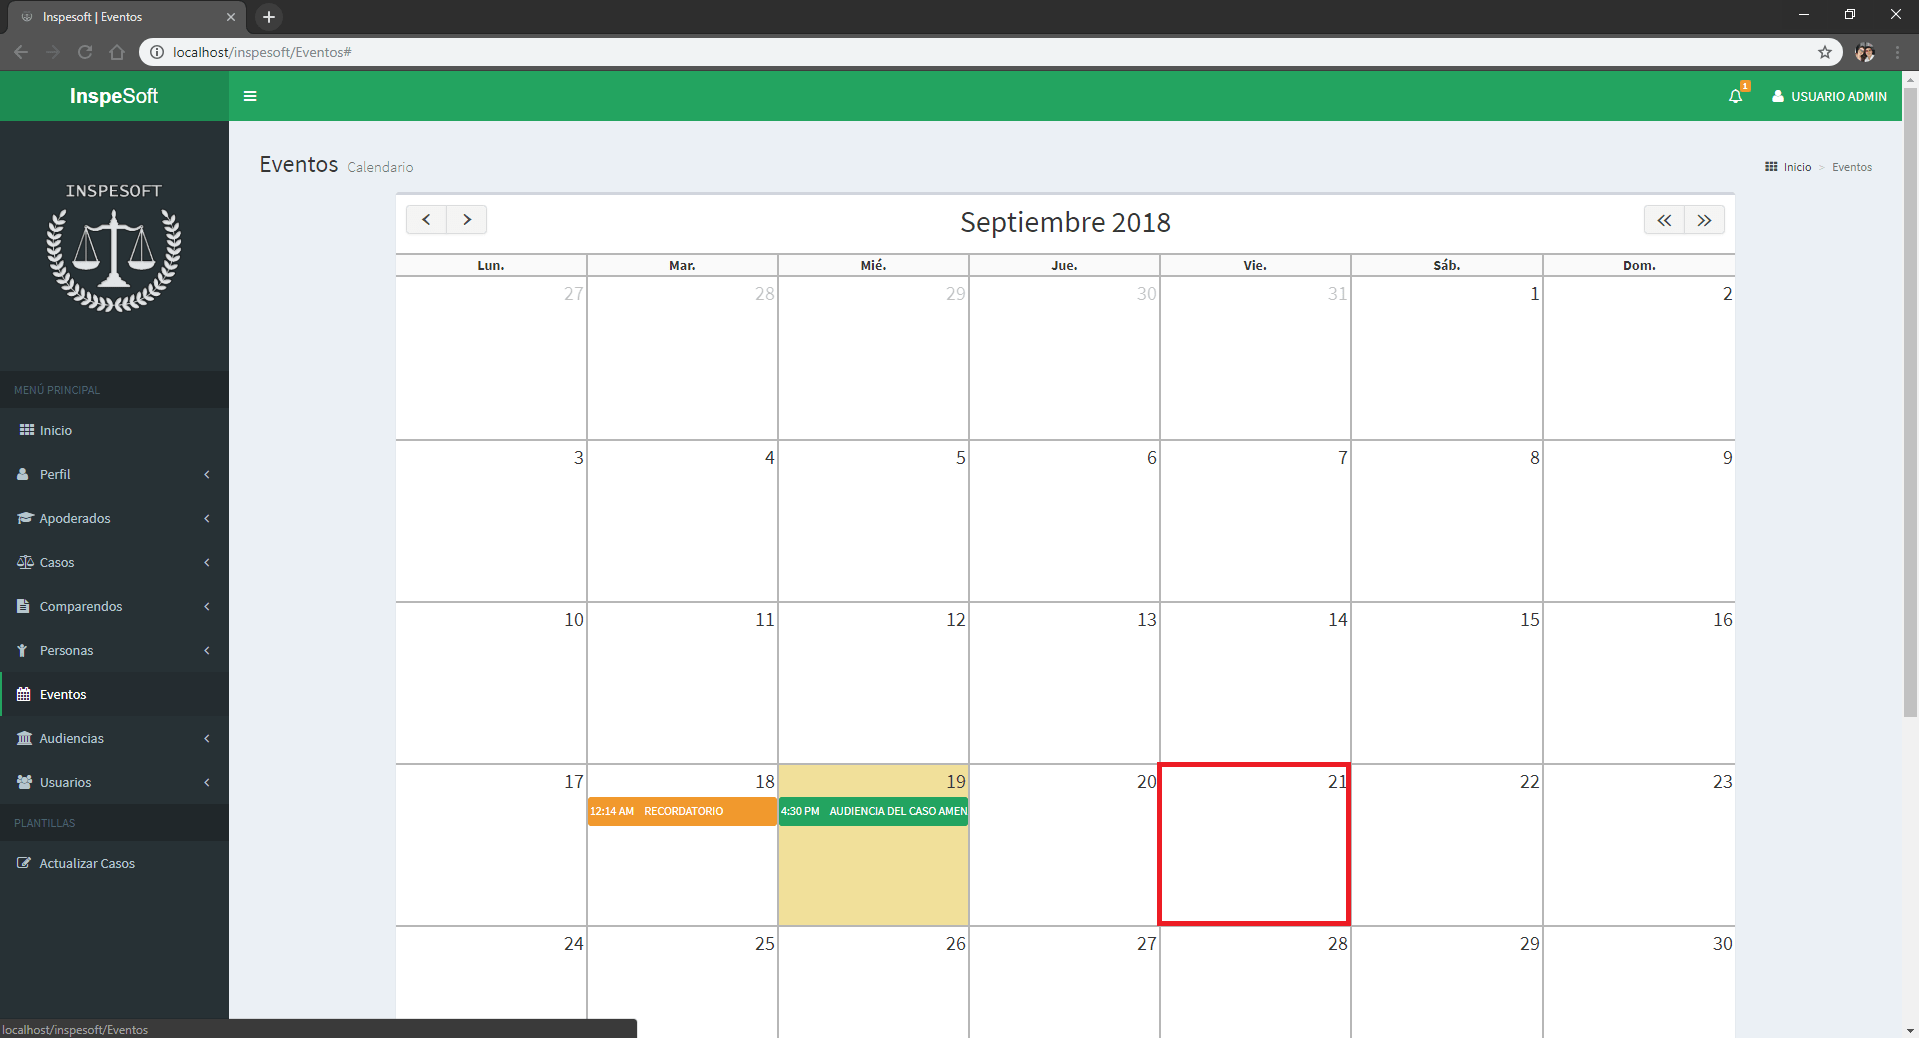This screenshot has height=1038, width=1919.
Task: Click the InspeSoft logo title
Action: (x=114, y=96)
